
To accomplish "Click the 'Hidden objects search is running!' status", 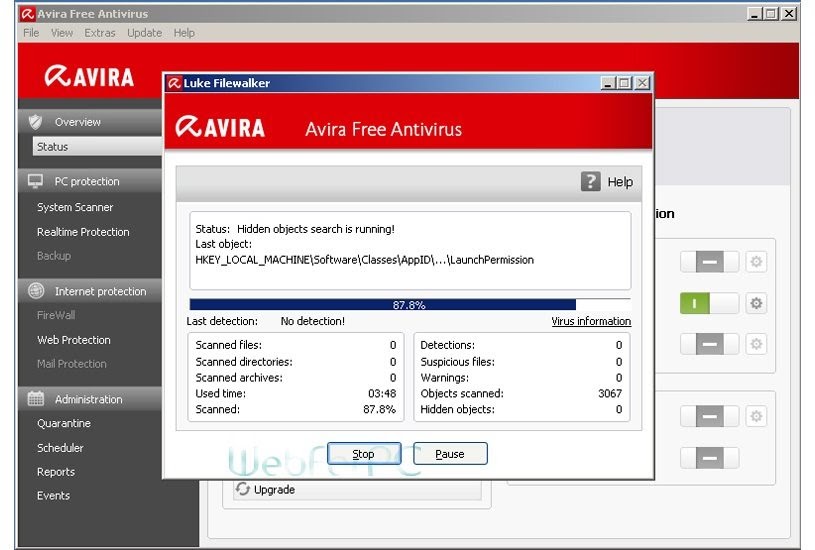I will [x=316, y=229].
